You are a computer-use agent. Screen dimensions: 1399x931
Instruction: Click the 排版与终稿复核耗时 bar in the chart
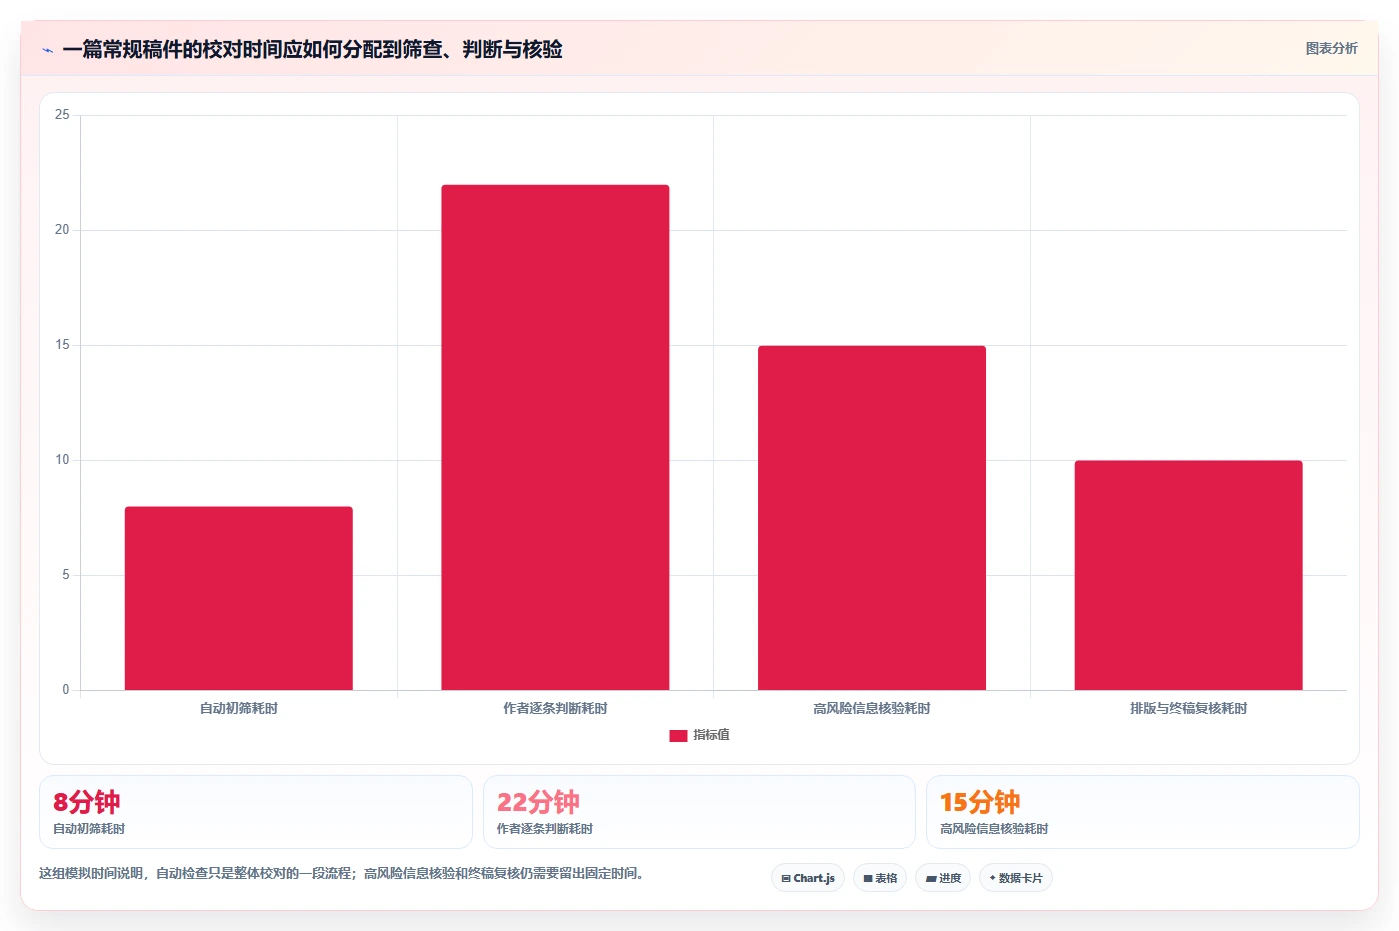coord(1188,575)
